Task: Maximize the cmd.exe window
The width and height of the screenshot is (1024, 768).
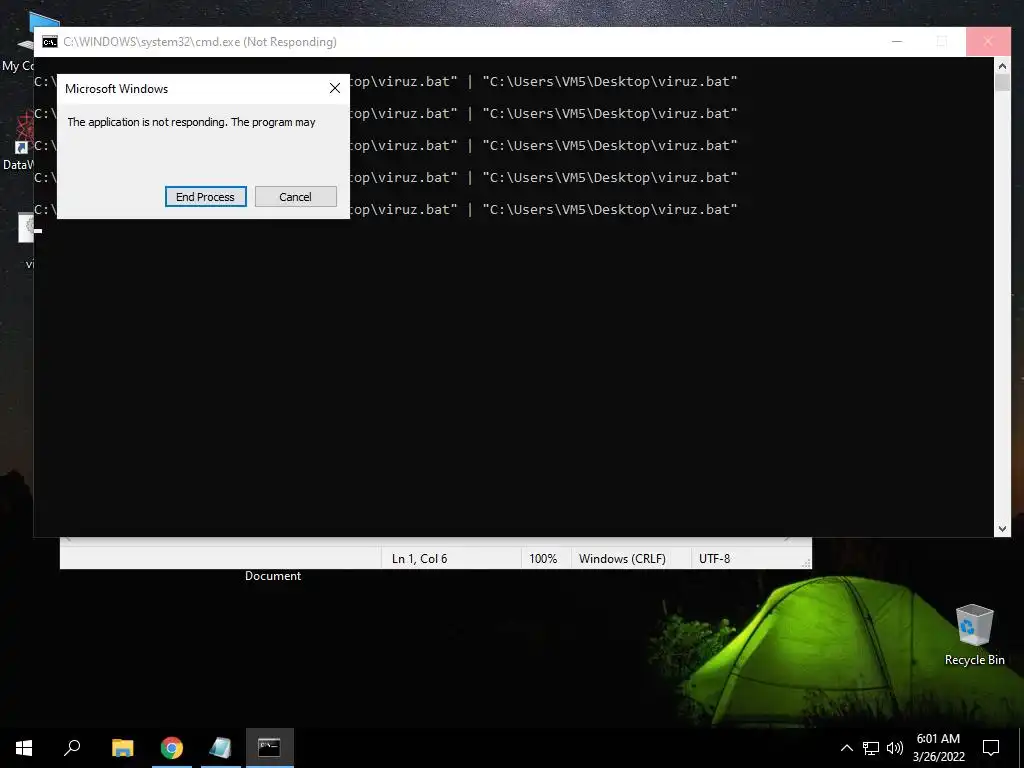Action: 942,41
